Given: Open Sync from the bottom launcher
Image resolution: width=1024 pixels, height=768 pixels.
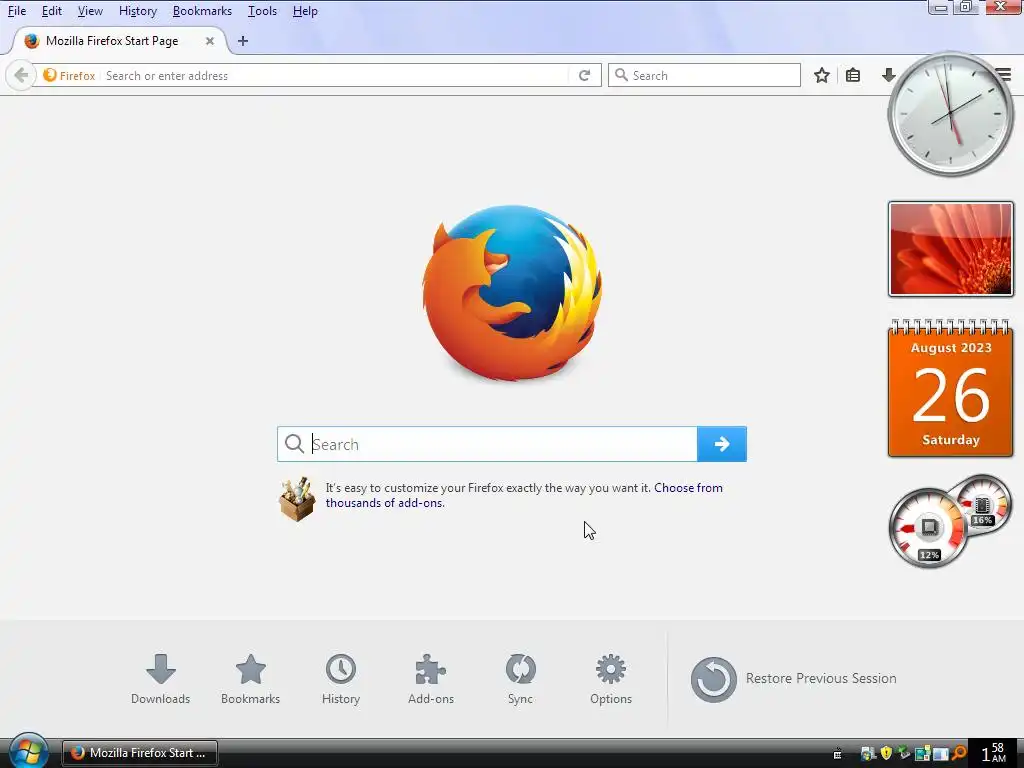Looking at the screenshot, I should click(520, 679).
